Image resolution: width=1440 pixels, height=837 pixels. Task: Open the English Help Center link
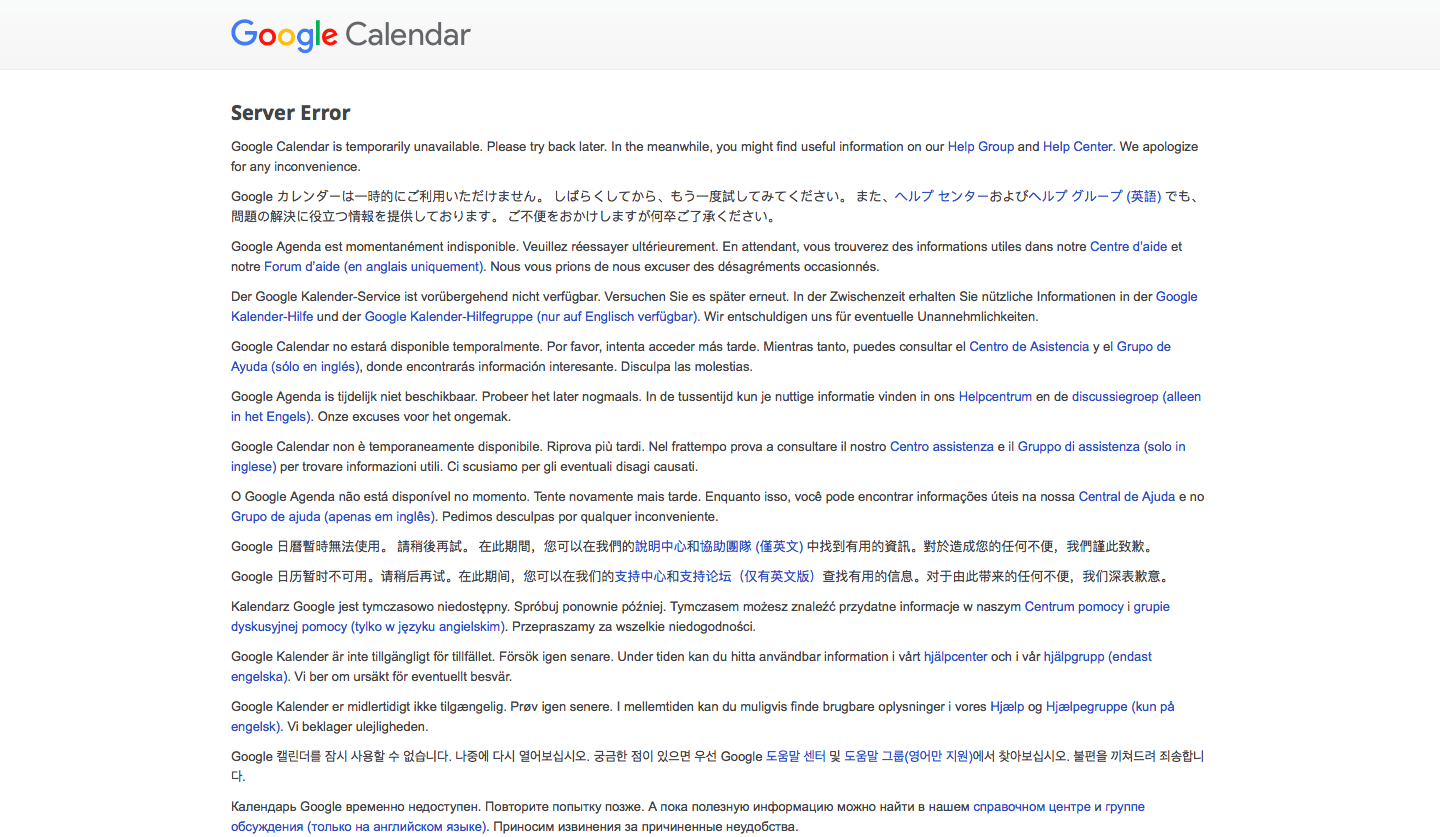click(1078, 146)
